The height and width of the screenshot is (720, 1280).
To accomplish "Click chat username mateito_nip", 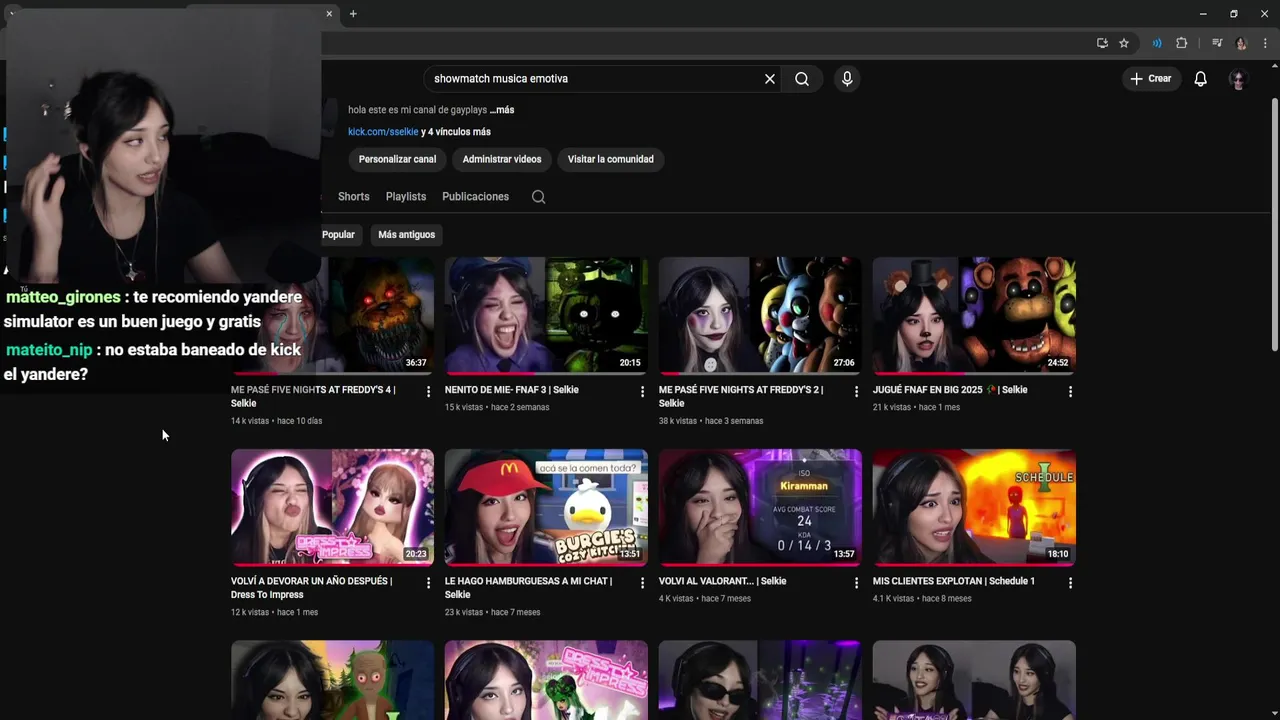I will tap(49, 350).
